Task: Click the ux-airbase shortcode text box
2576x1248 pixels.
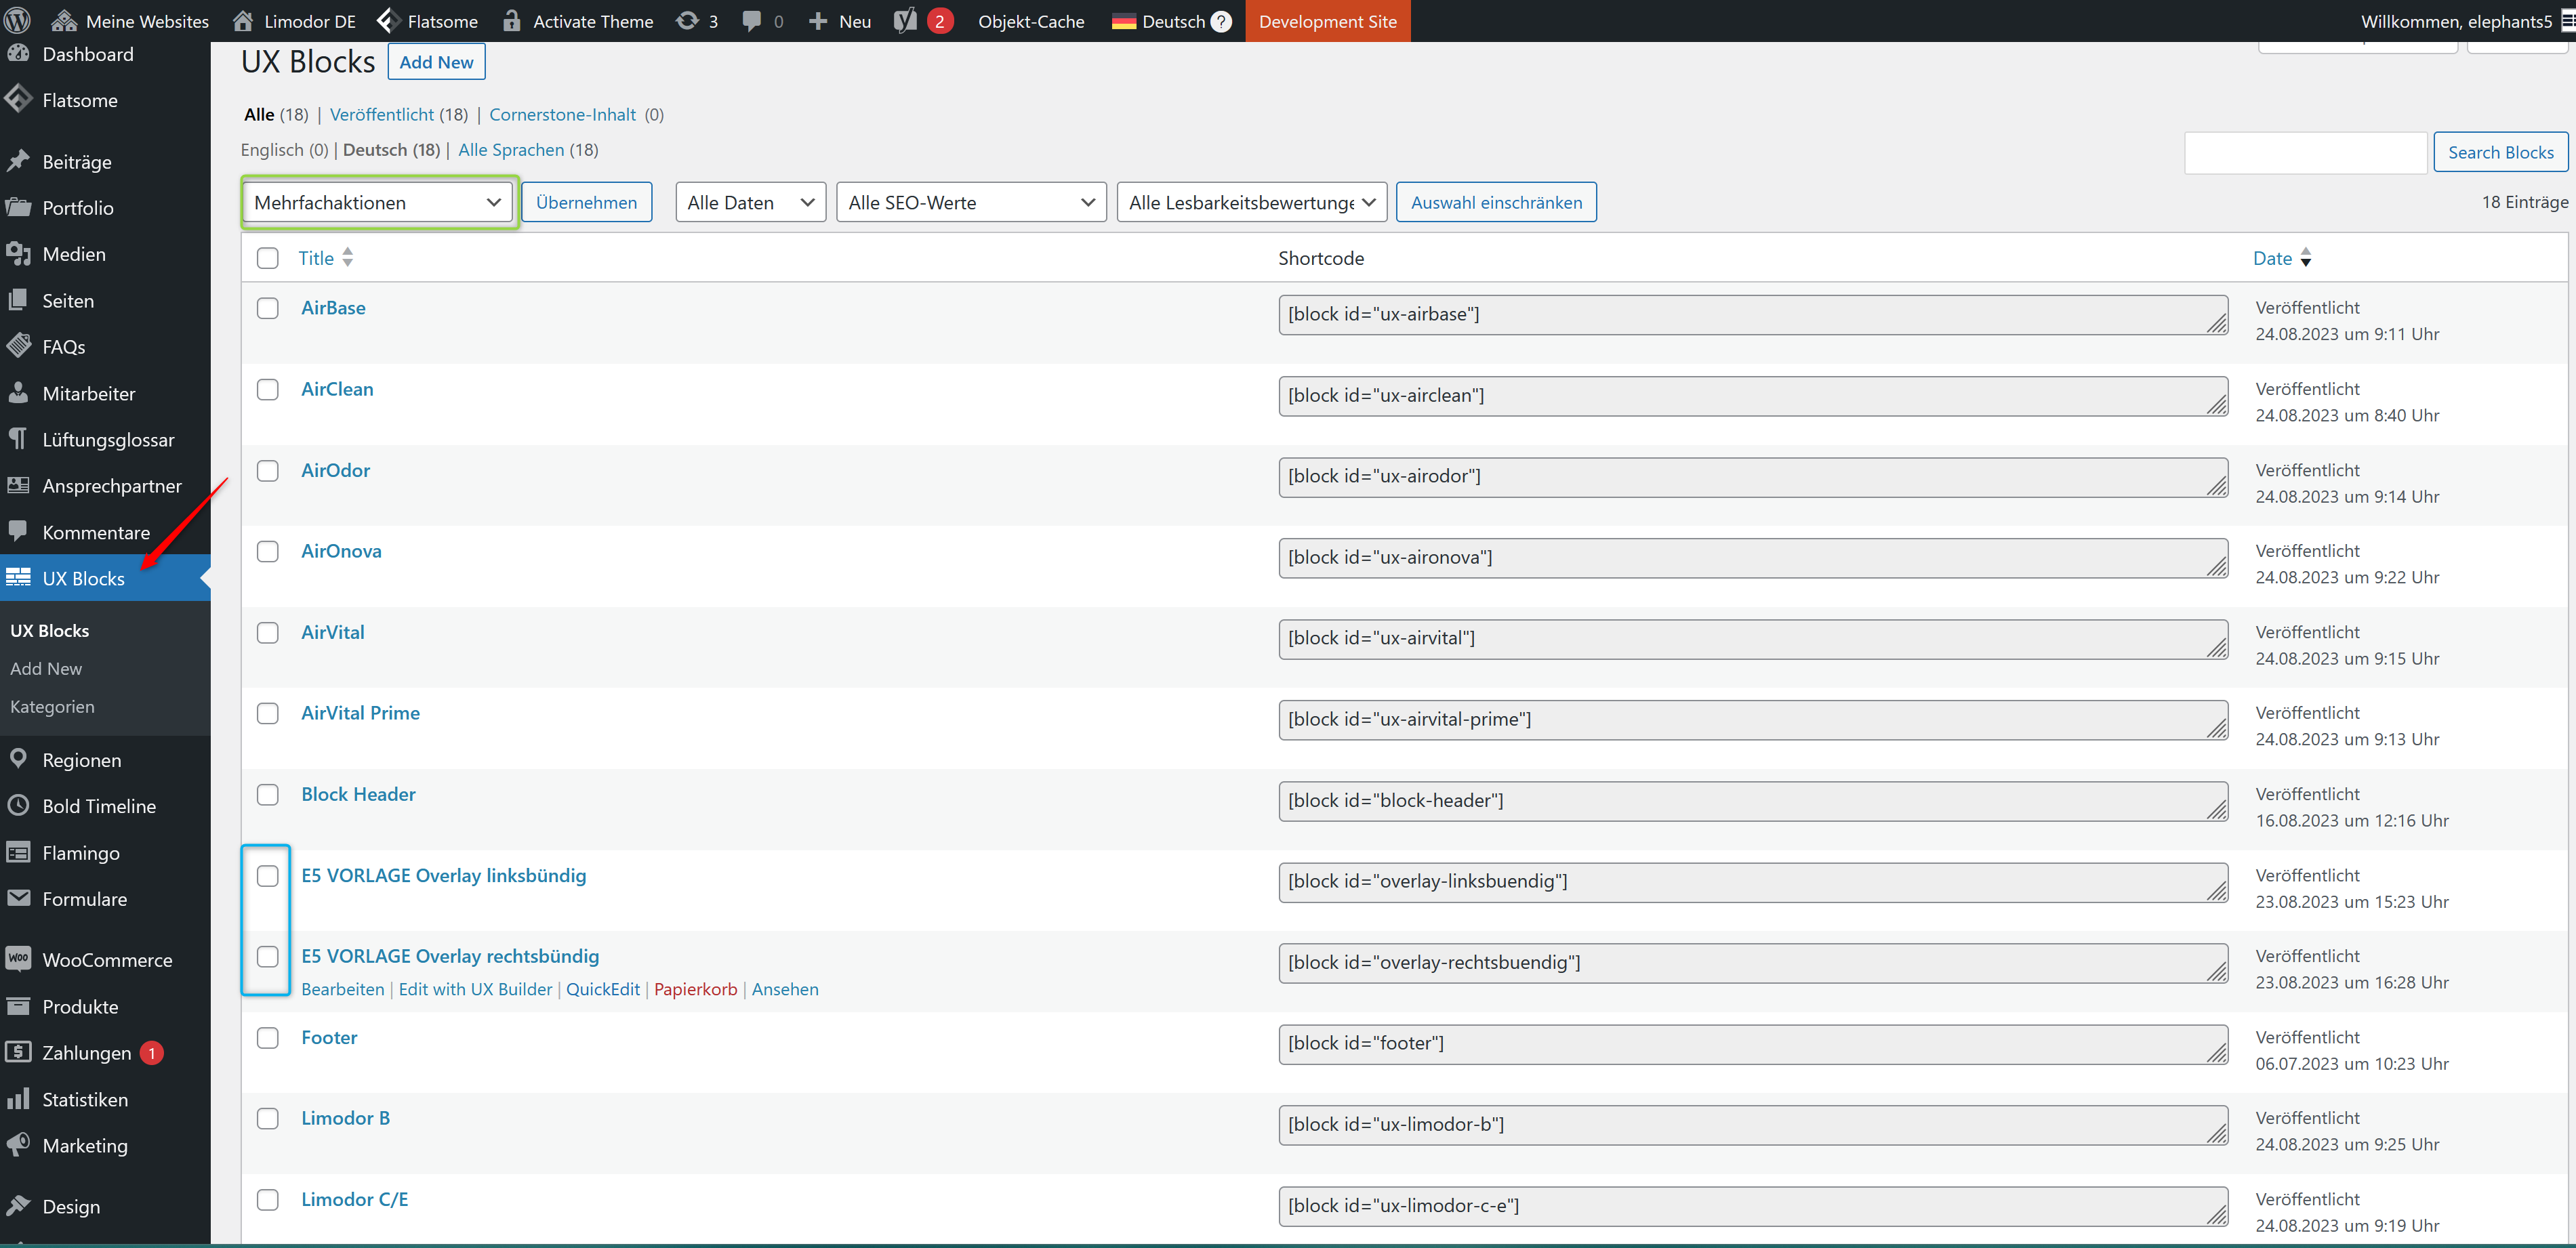Action: click(x=1752, y=314)
